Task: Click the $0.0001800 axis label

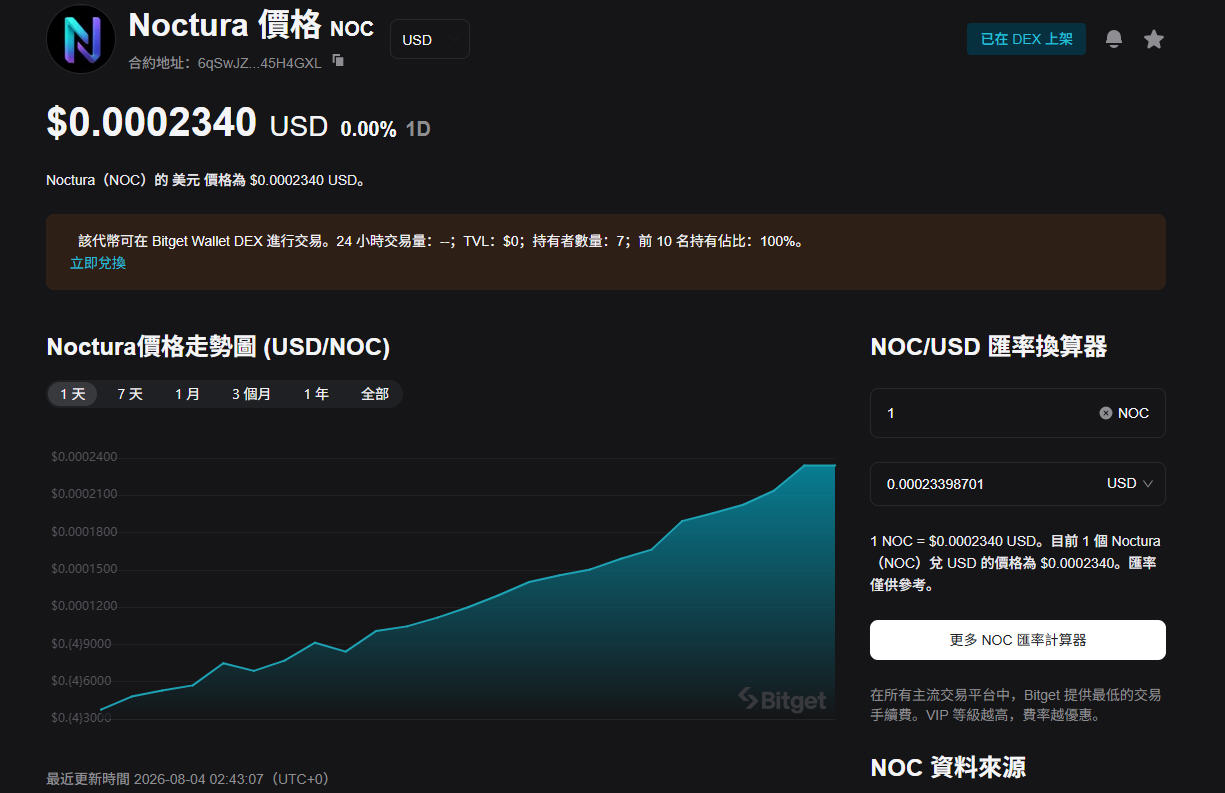Action: pyautogui.click(x=84, y=531)
